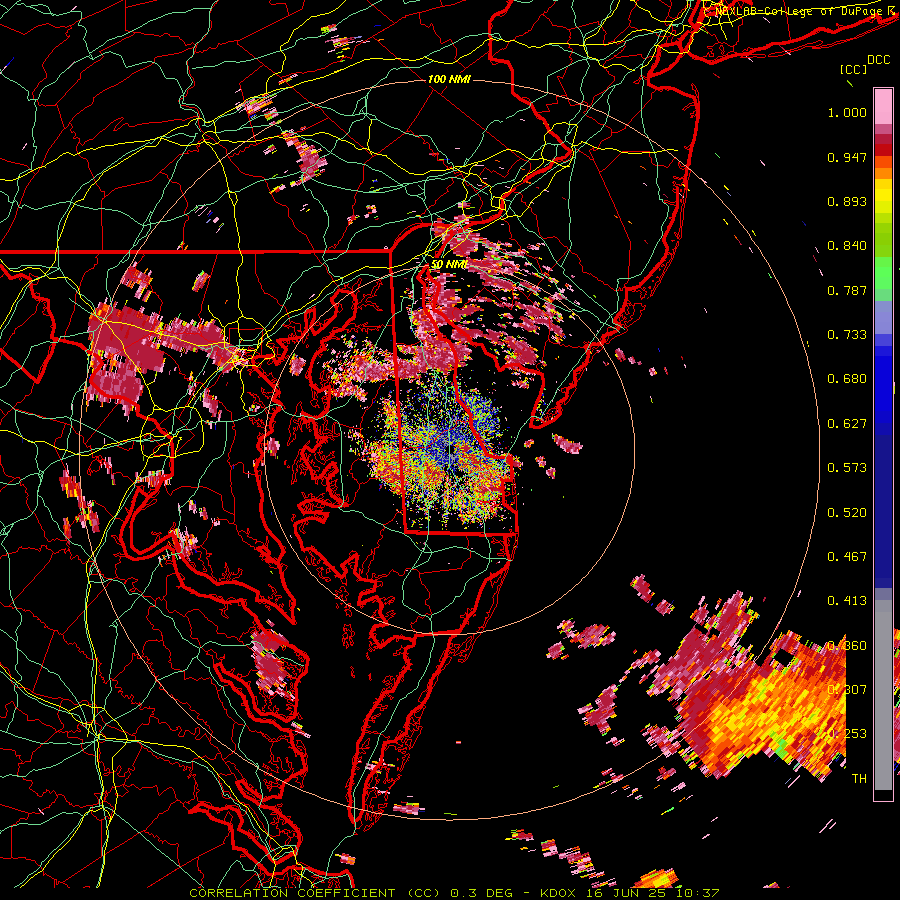900x900 pixels.
Task: Click the [CC] legend unit label
Action: 853,69
